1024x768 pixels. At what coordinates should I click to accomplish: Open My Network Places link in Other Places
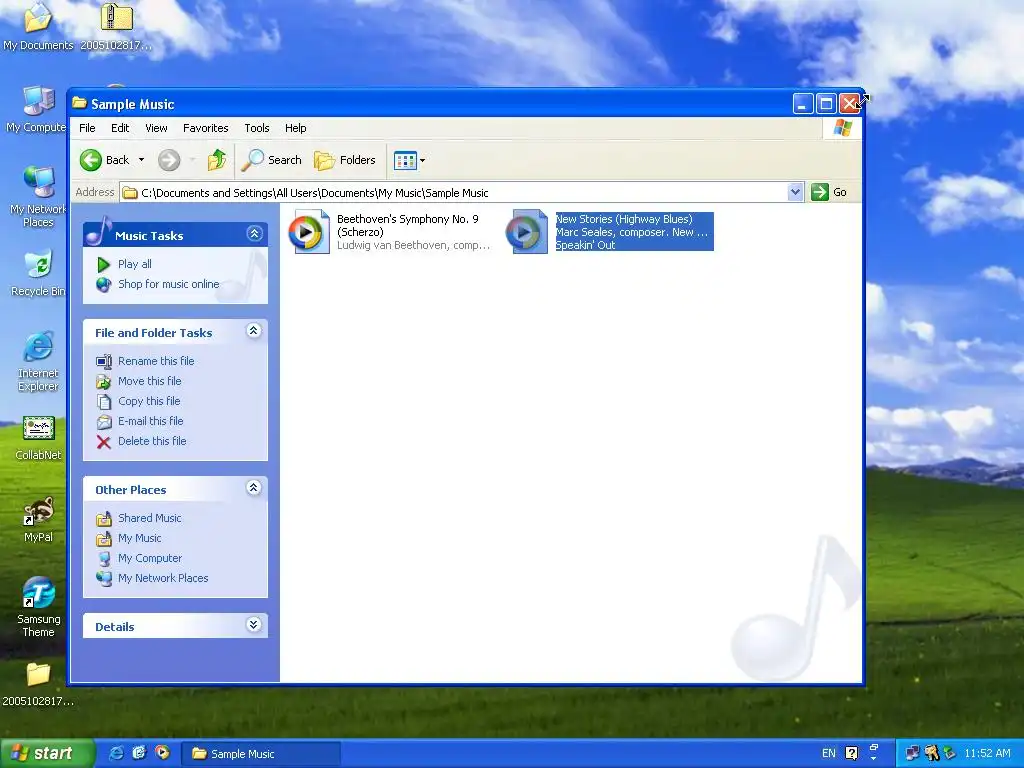click(163, 579)
